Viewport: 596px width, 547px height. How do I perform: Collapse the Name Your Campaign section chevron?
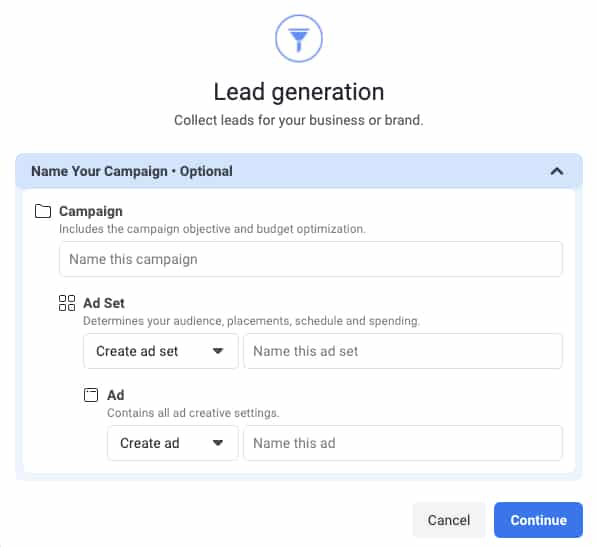pos(557,171)
